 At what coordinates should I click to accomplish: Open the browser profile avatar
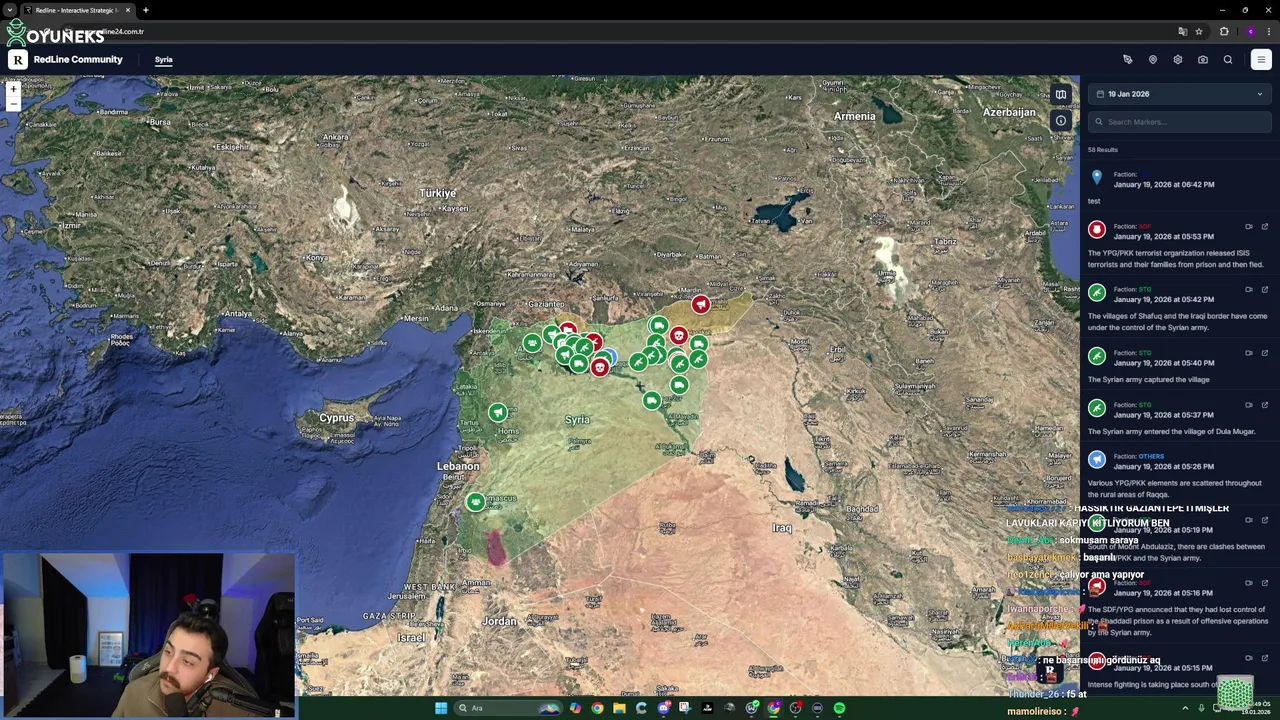coord(1250,31)
